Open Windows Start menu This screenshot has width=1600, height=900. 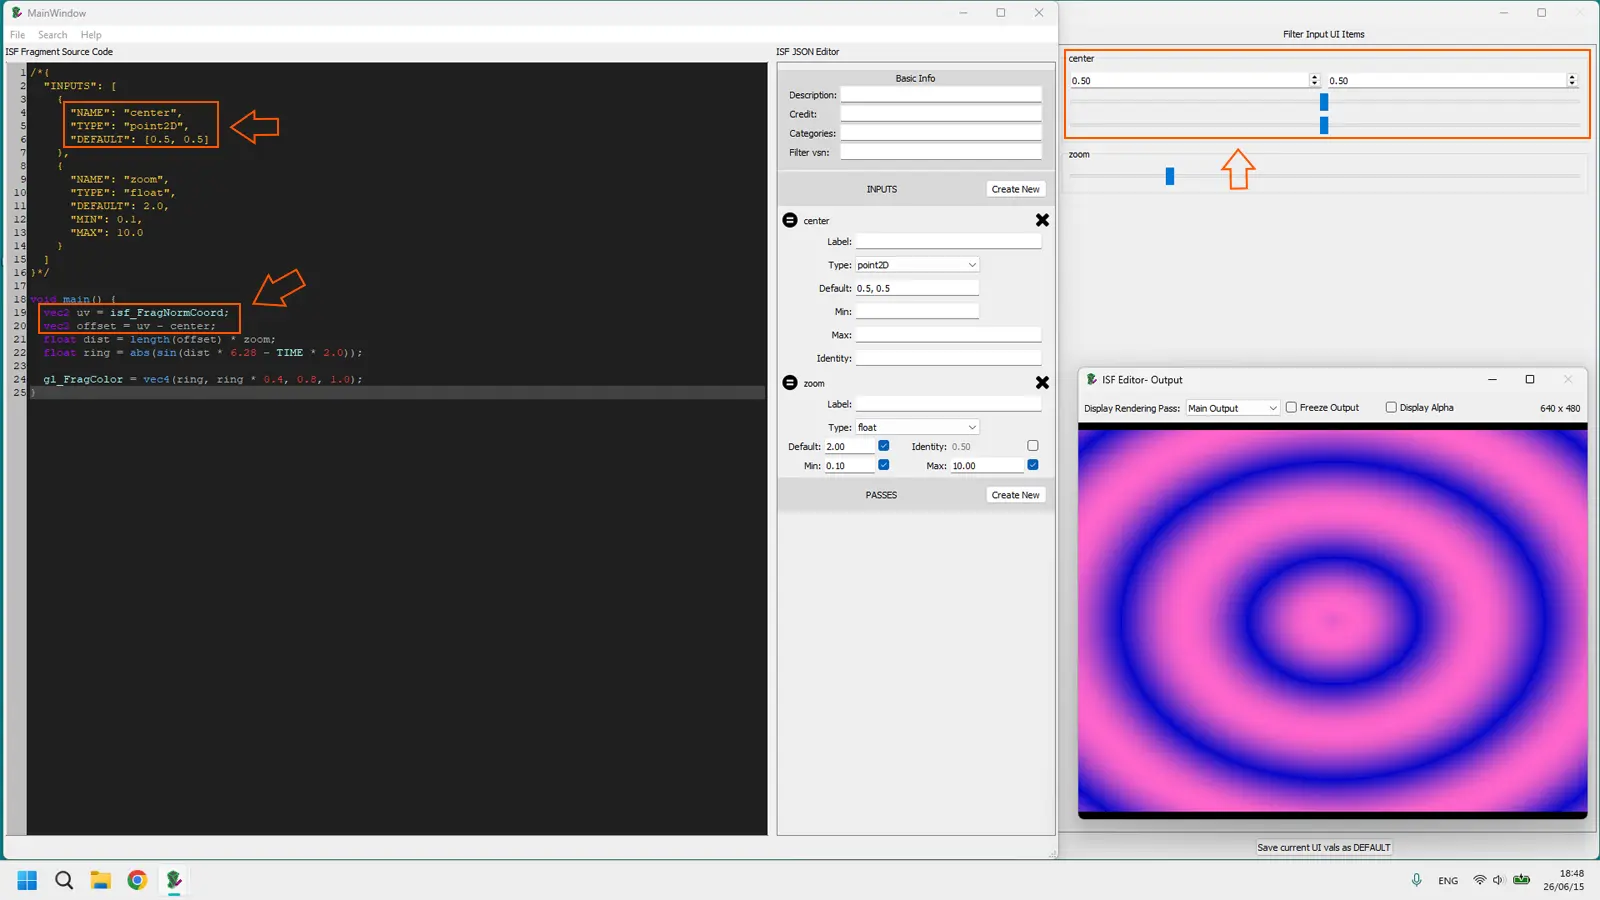(27, 880)
